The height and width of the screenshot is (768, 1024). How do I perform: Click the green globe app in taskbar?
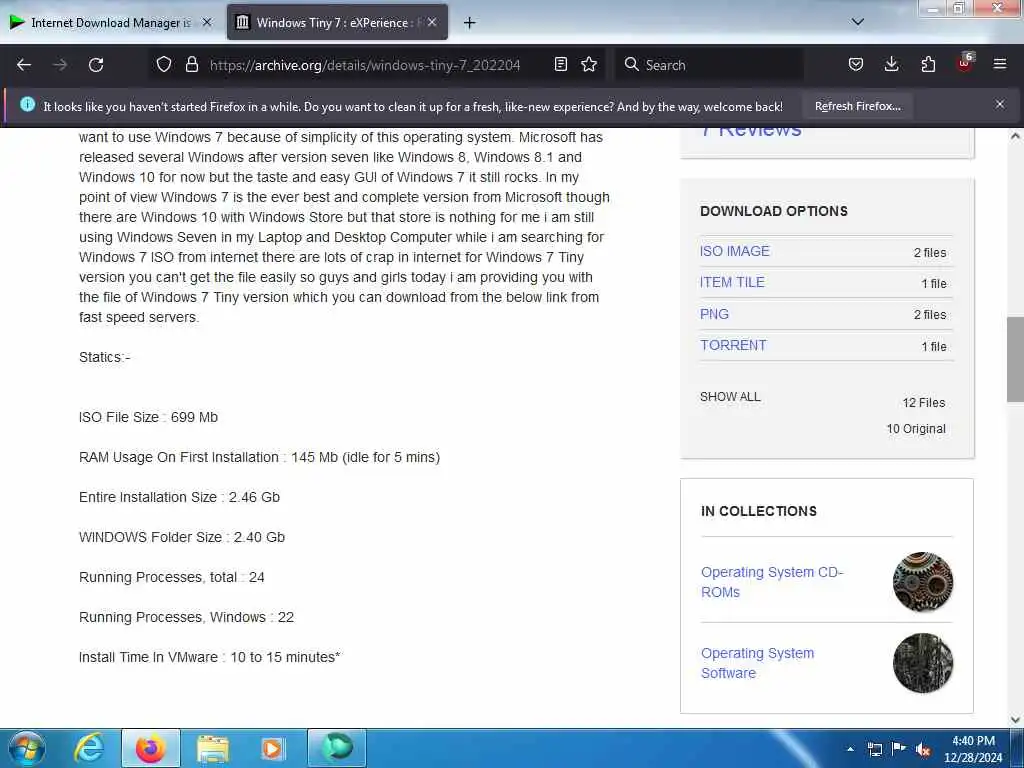tap(336, 748)
